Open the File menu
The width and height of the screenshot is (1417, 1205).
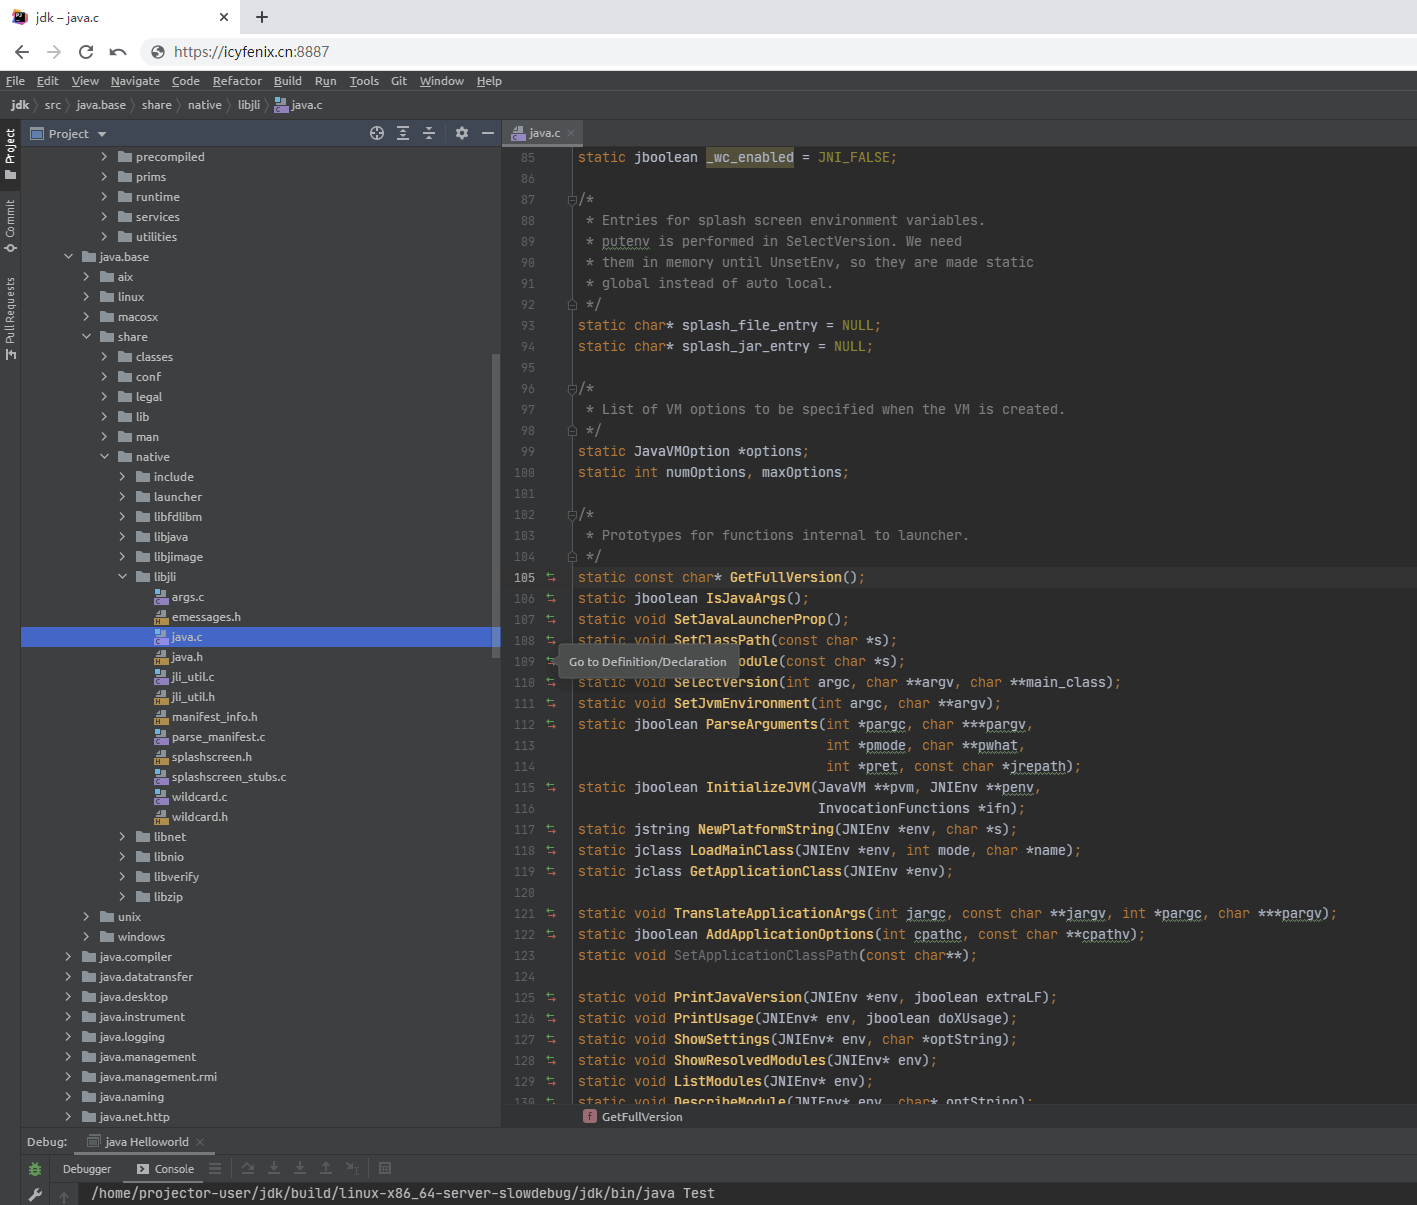[15, 81]
